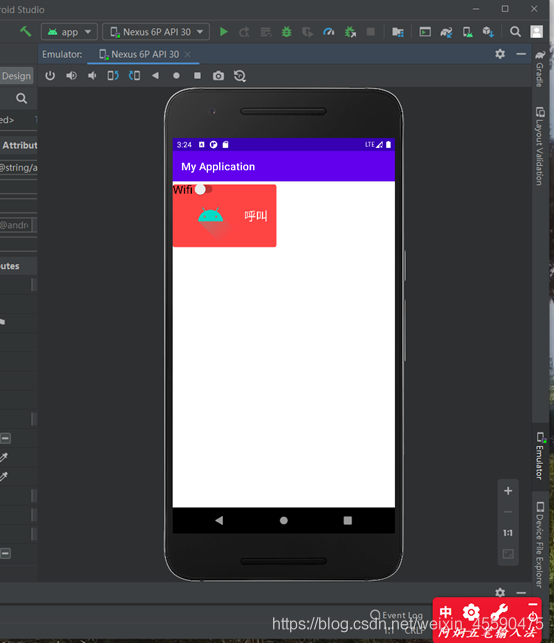Open the Emulator side tab
This screenshot has height=643, width=554.
pos(540,455)
